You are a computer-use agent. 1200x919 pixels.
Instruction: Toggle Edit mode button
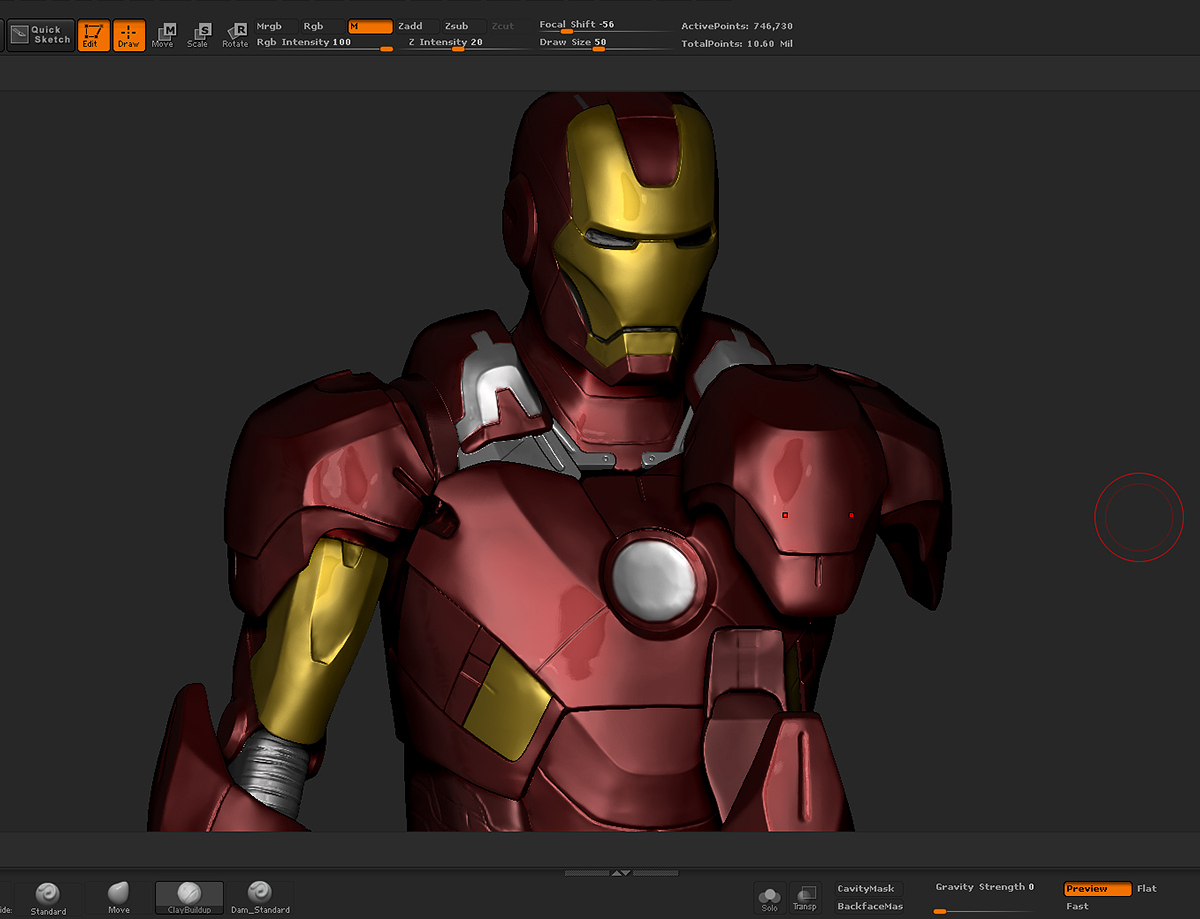click(x=94, y=36)
